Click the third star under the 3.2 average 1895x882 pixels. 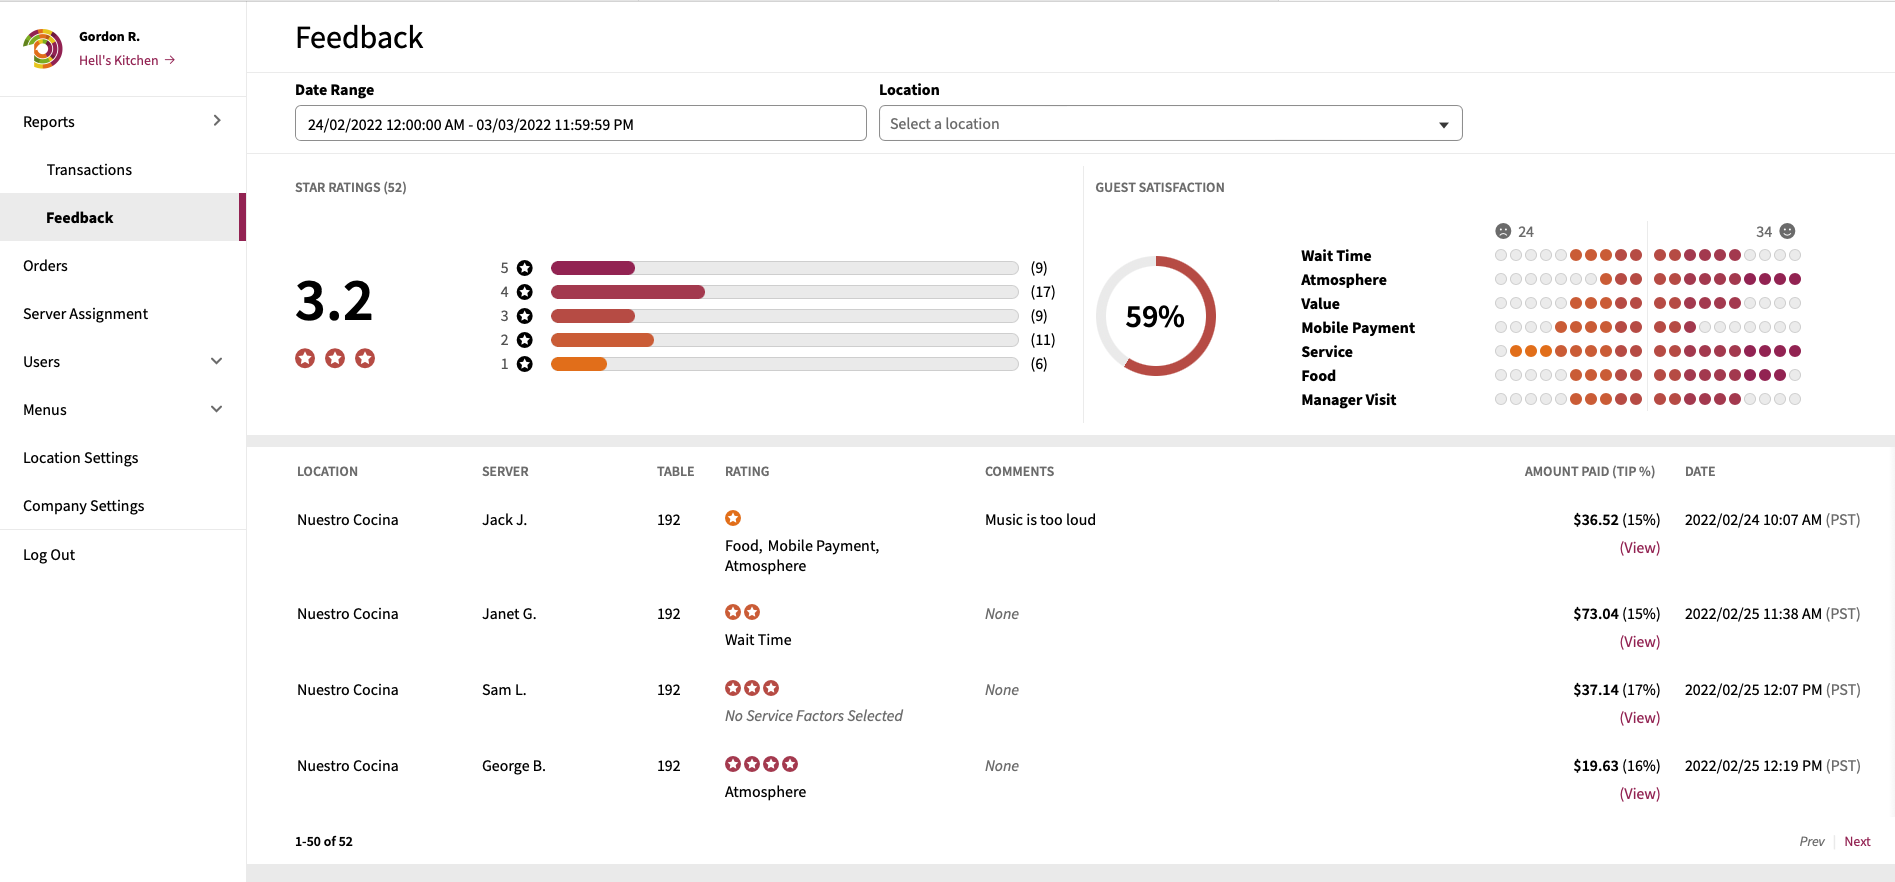coord(365,358)
